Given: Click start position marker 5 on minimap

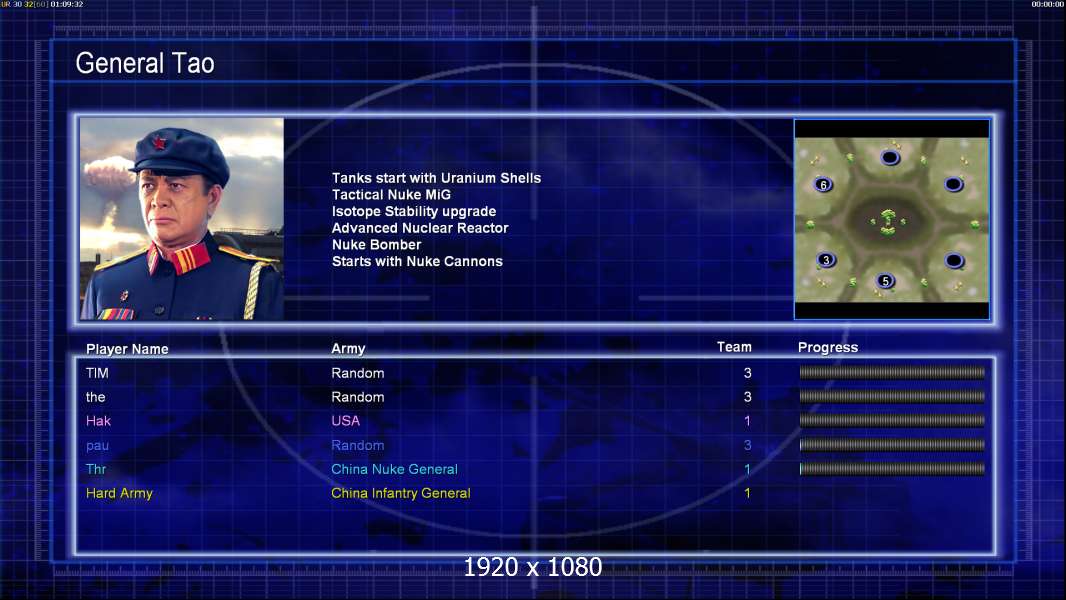Looking at the screenshot, I should click(x=885, y=281).
